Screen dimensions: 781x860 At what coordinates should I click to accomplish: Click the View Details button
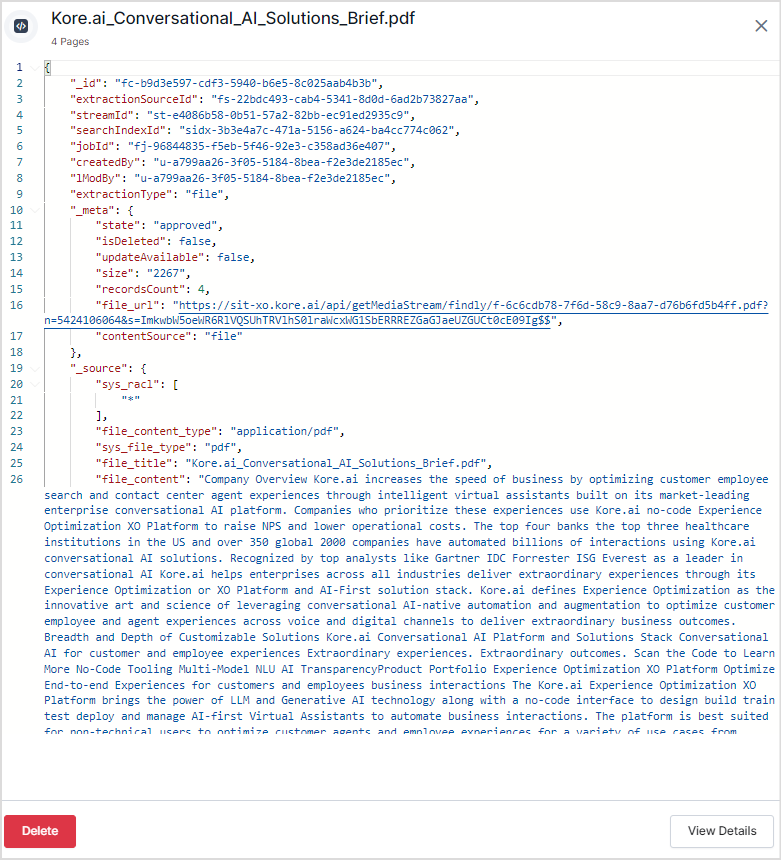coord(721,831)
